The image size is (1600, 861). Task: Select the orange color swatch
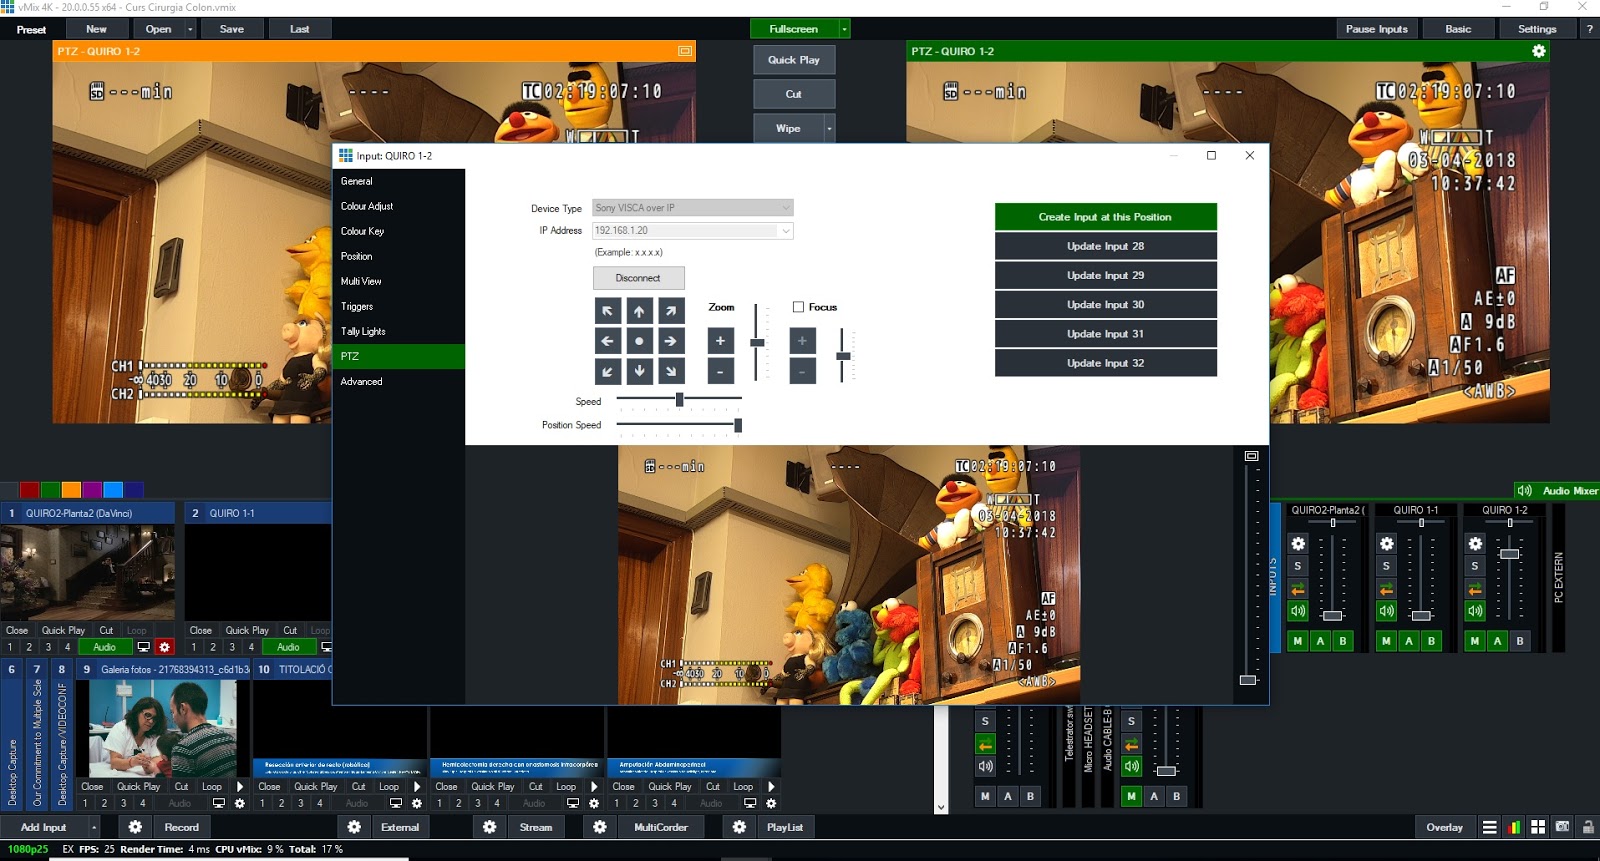coord(71,490)
